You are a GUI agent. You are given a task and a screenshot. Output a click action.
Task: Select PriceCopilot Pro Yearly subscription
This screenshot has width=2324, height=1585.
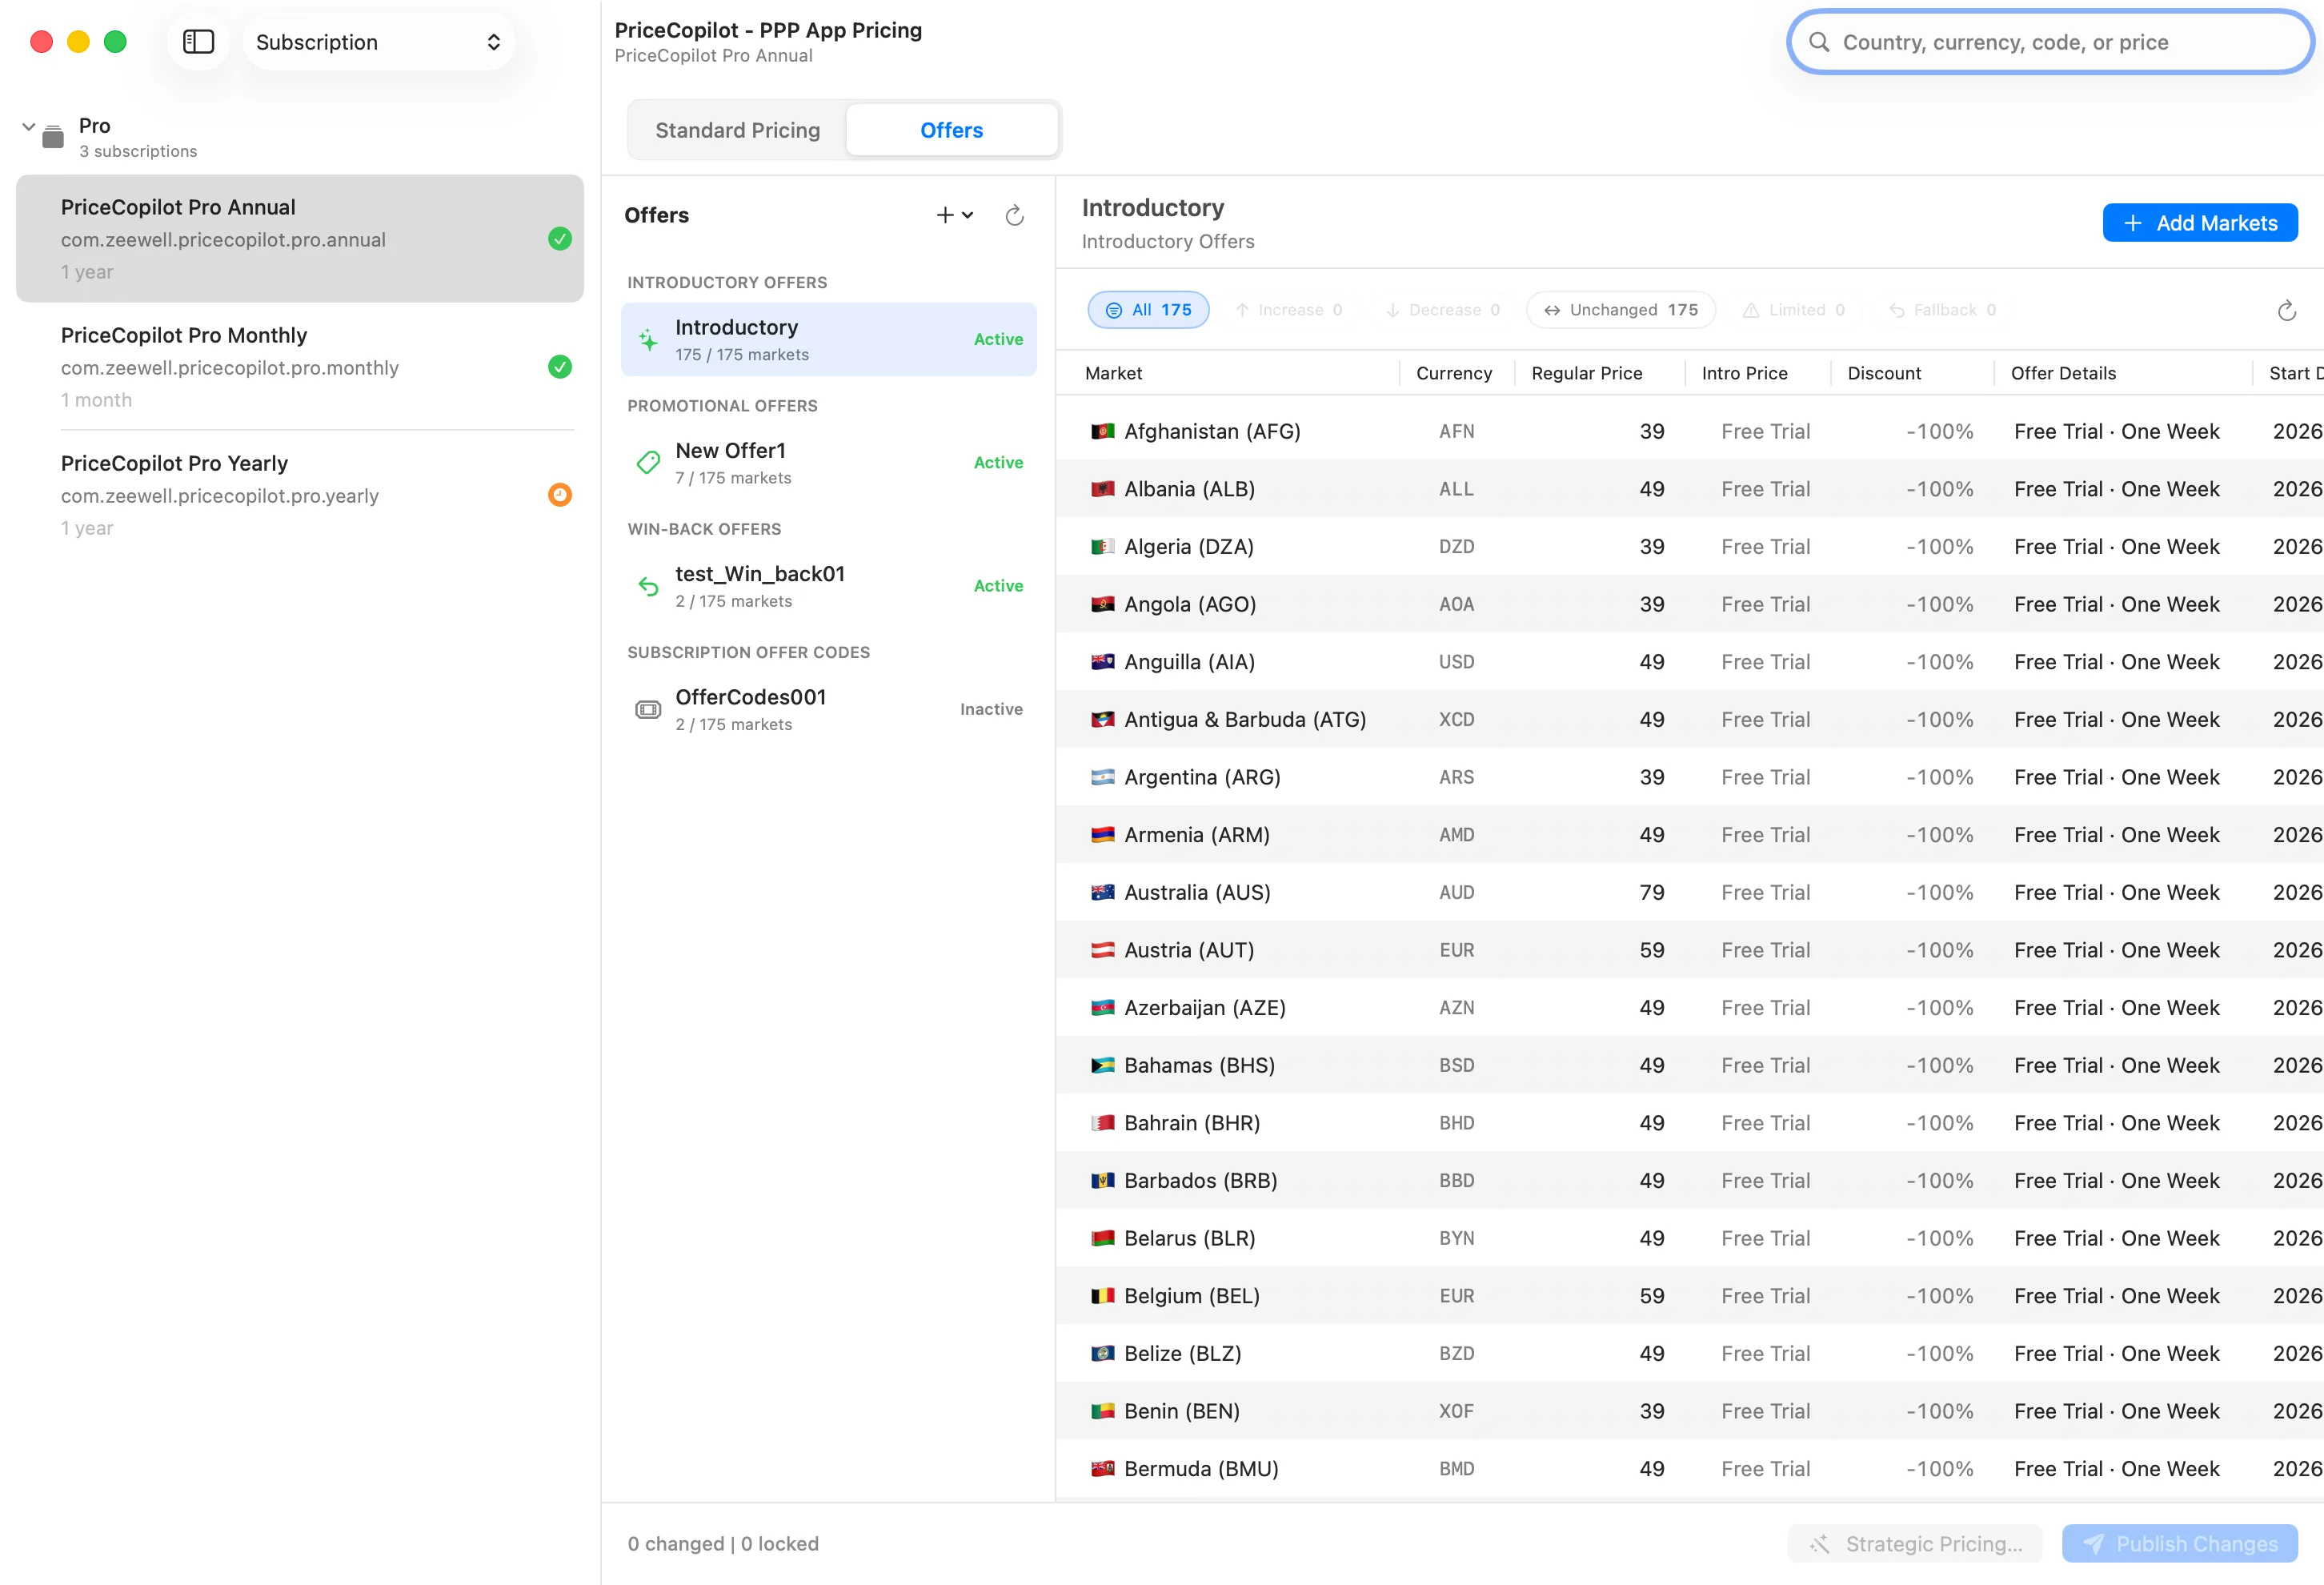coord(300,494)
